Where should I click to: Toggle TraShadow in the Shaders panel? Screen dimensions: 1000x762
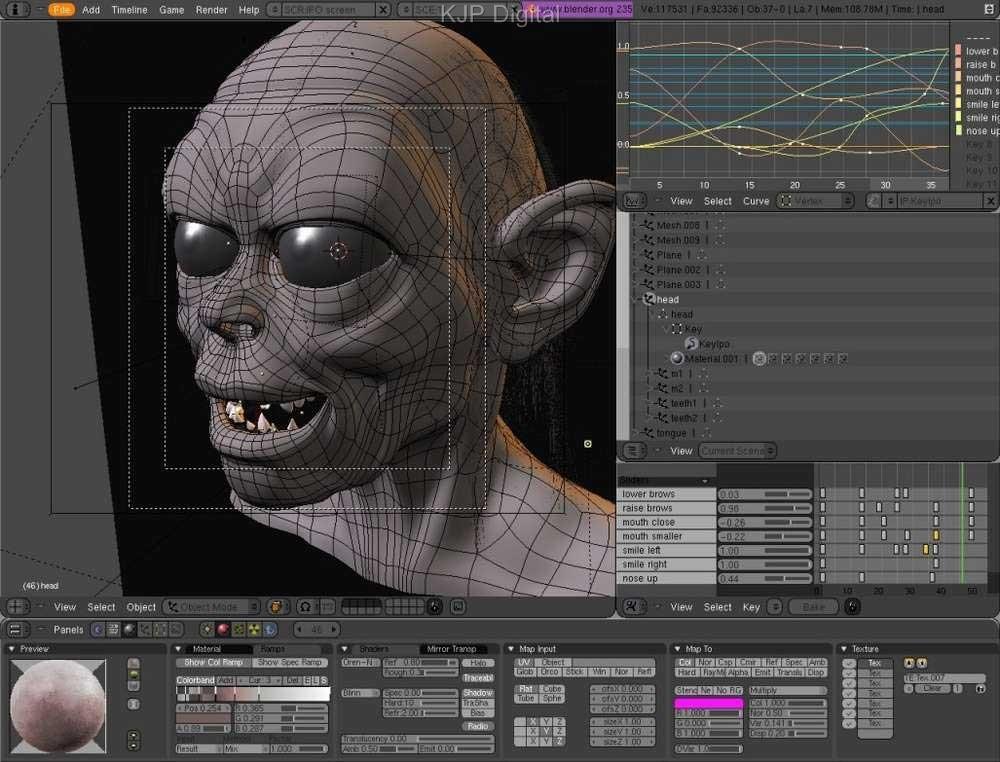pos(477,703)
